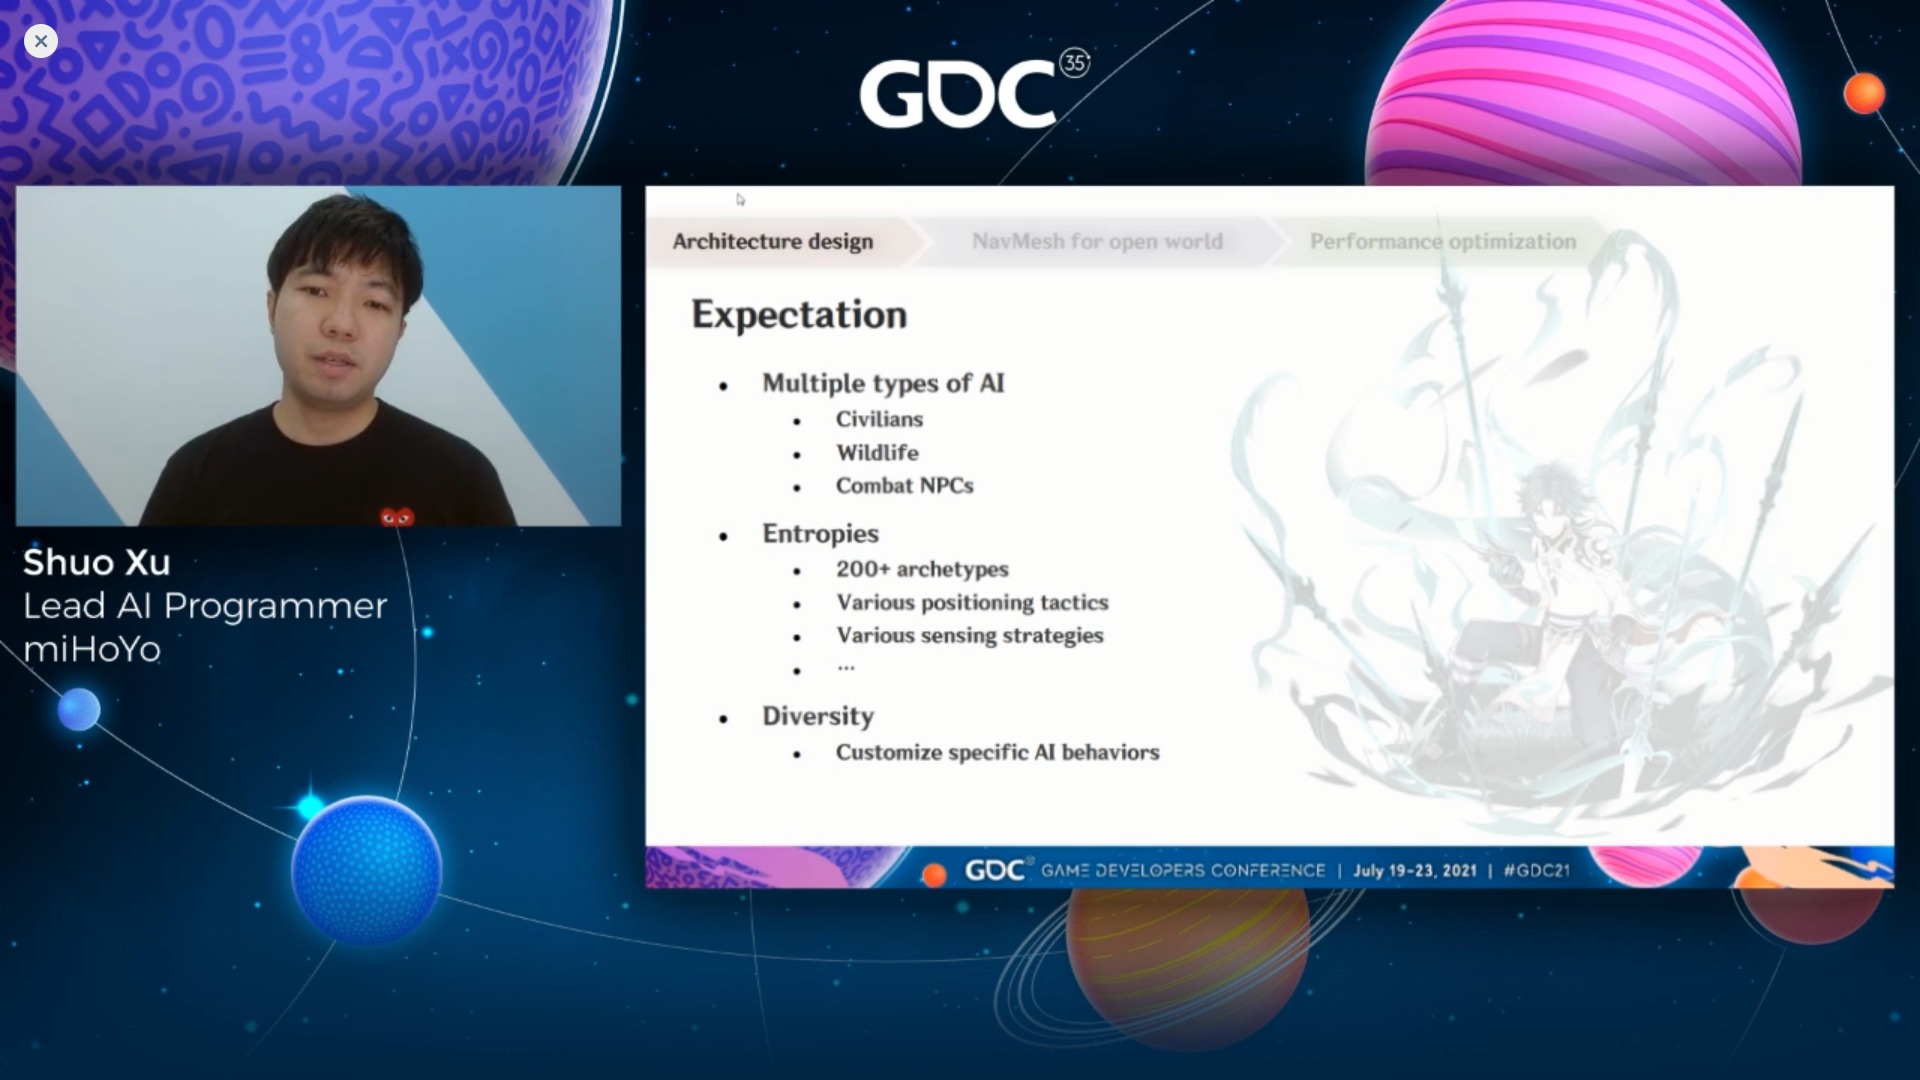Select the Architecture design step
1920x1080 pixels.
(x=773, y=241)
